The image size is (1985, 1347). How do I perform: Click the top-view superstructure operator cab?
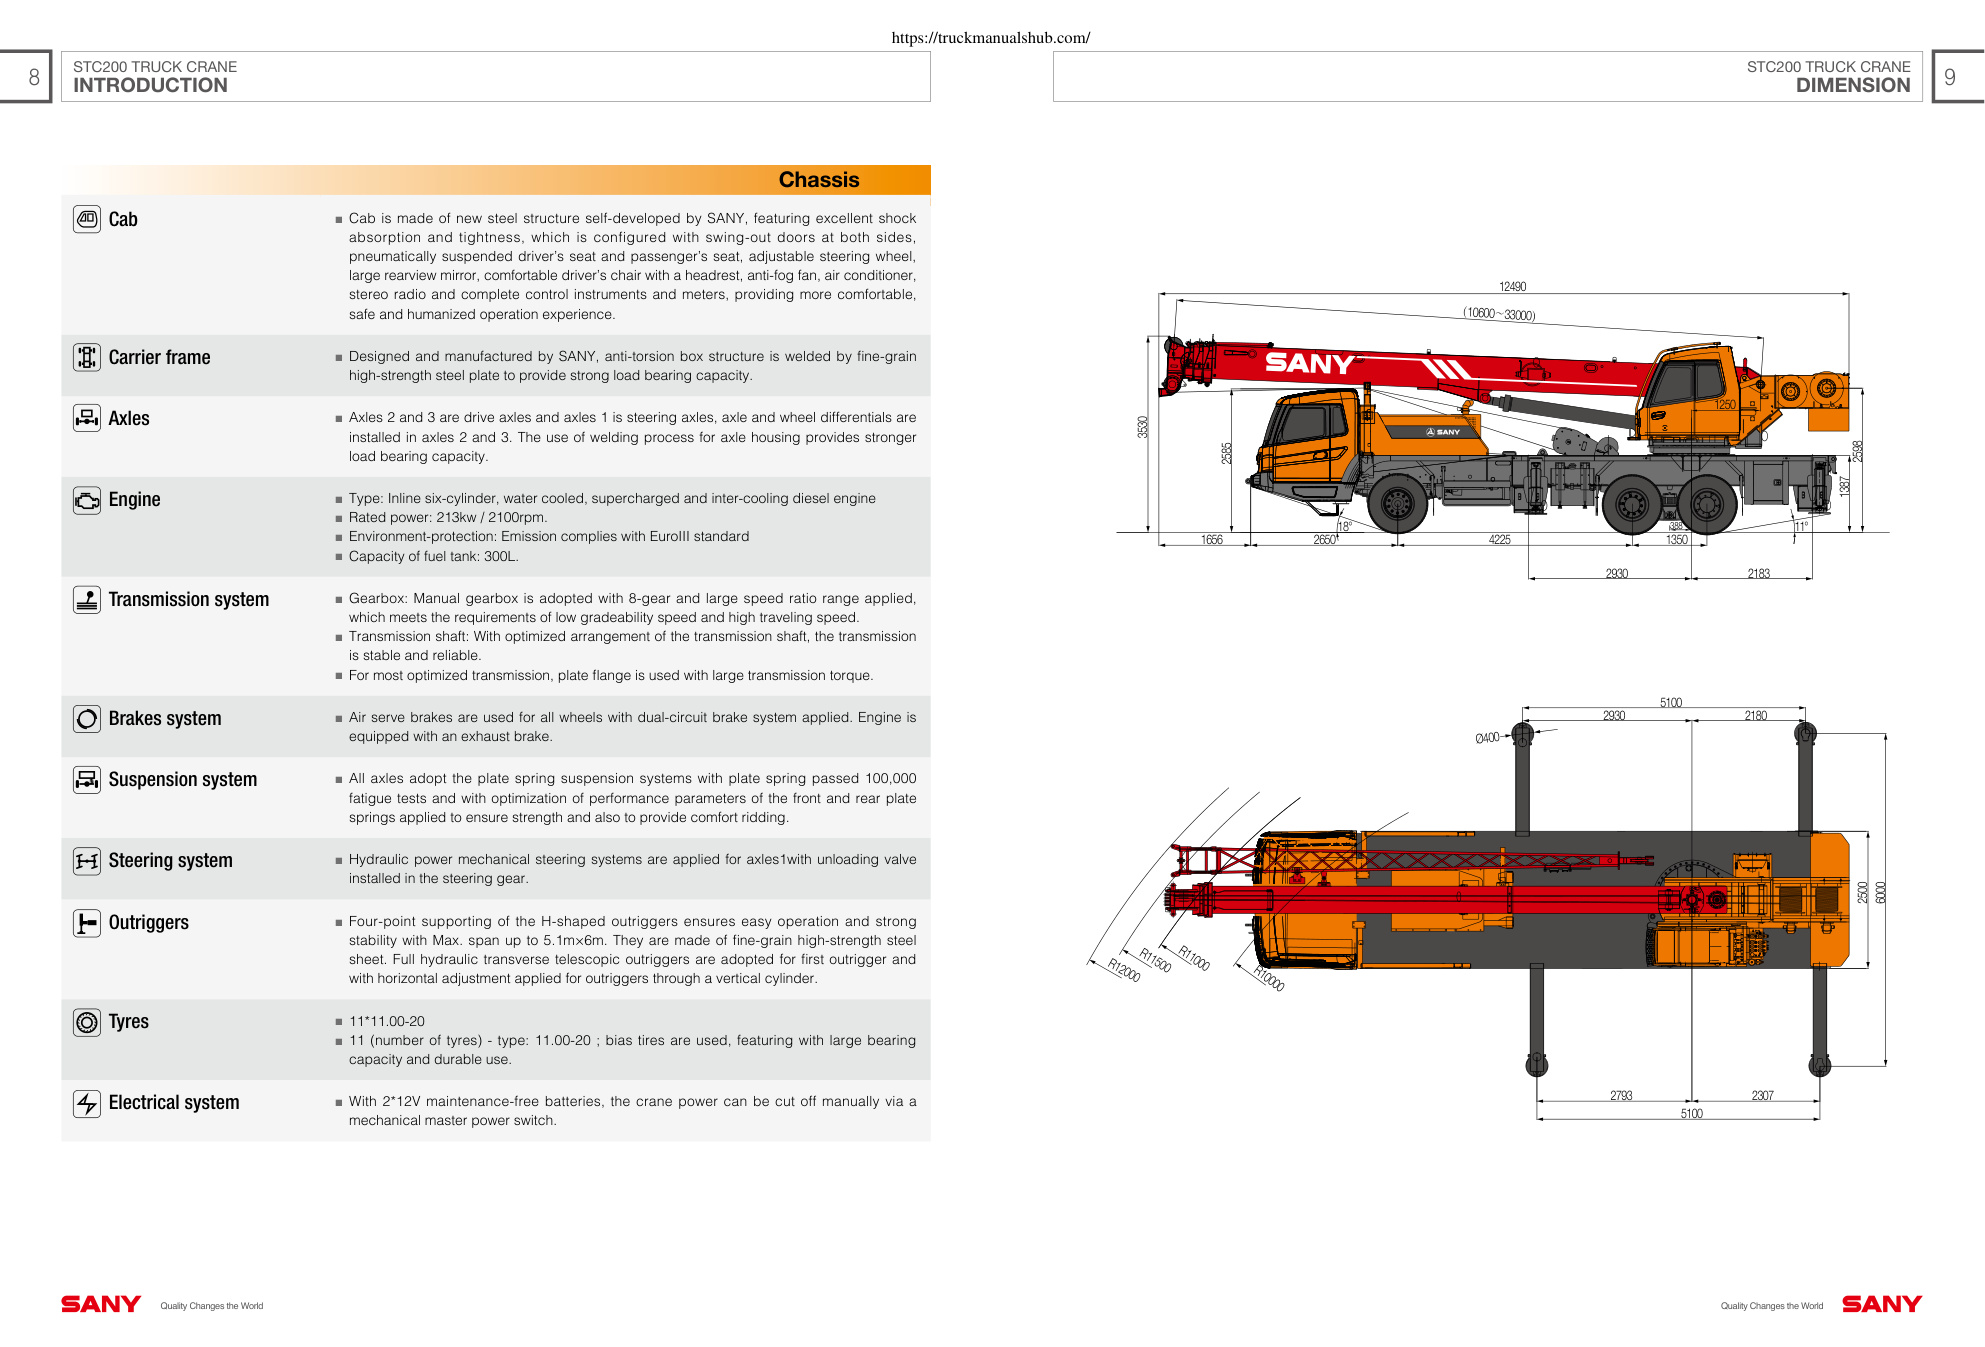point(1696,945)
